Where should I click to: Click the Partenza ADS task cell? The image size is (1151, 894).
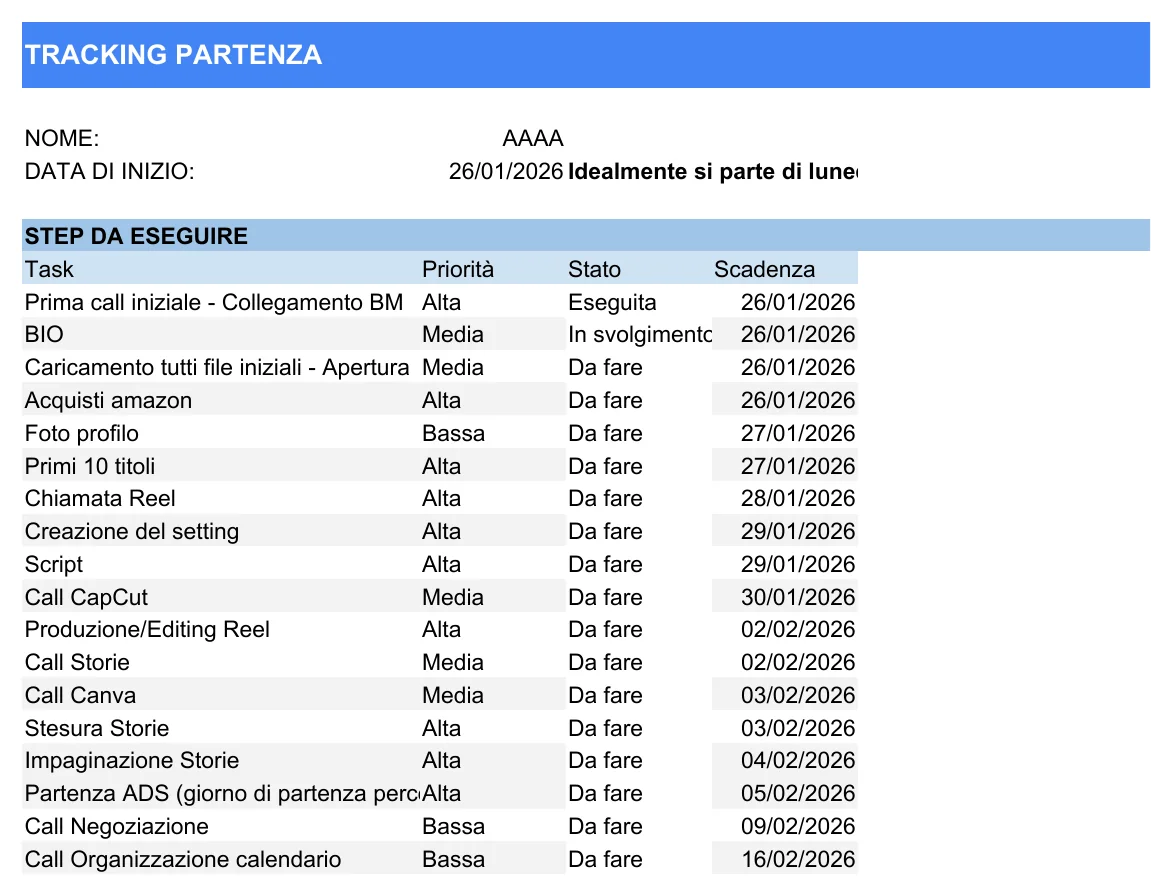pos(220,793)
